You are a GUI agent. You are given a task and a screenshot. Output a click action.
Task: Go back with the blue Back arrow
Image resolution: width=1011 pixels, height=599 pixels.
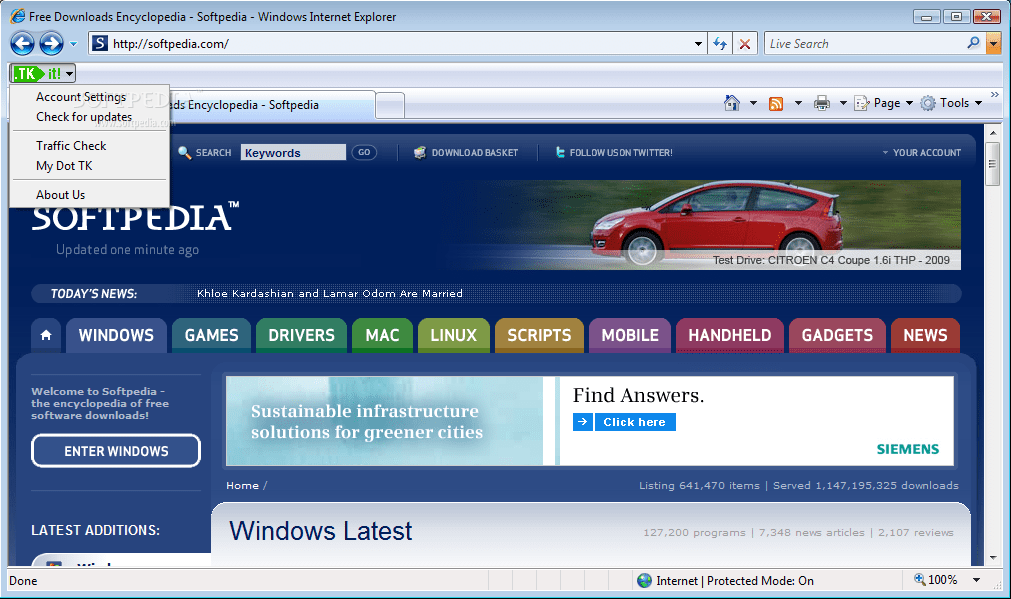click(x=23, y=44)
